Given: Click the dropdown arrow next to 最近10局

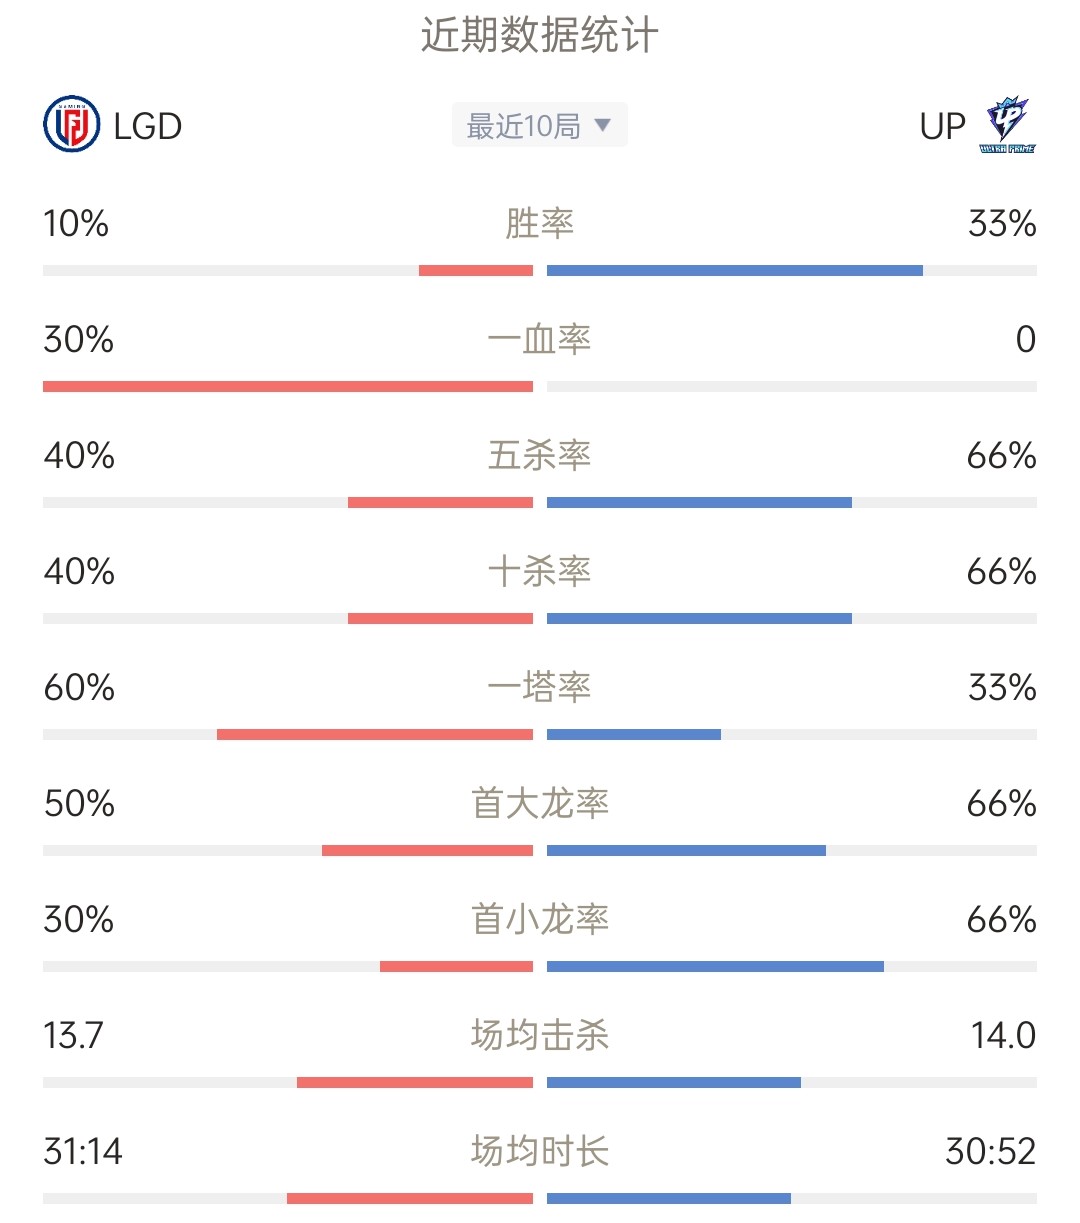Looking at the screenshot, I should 602,125.
